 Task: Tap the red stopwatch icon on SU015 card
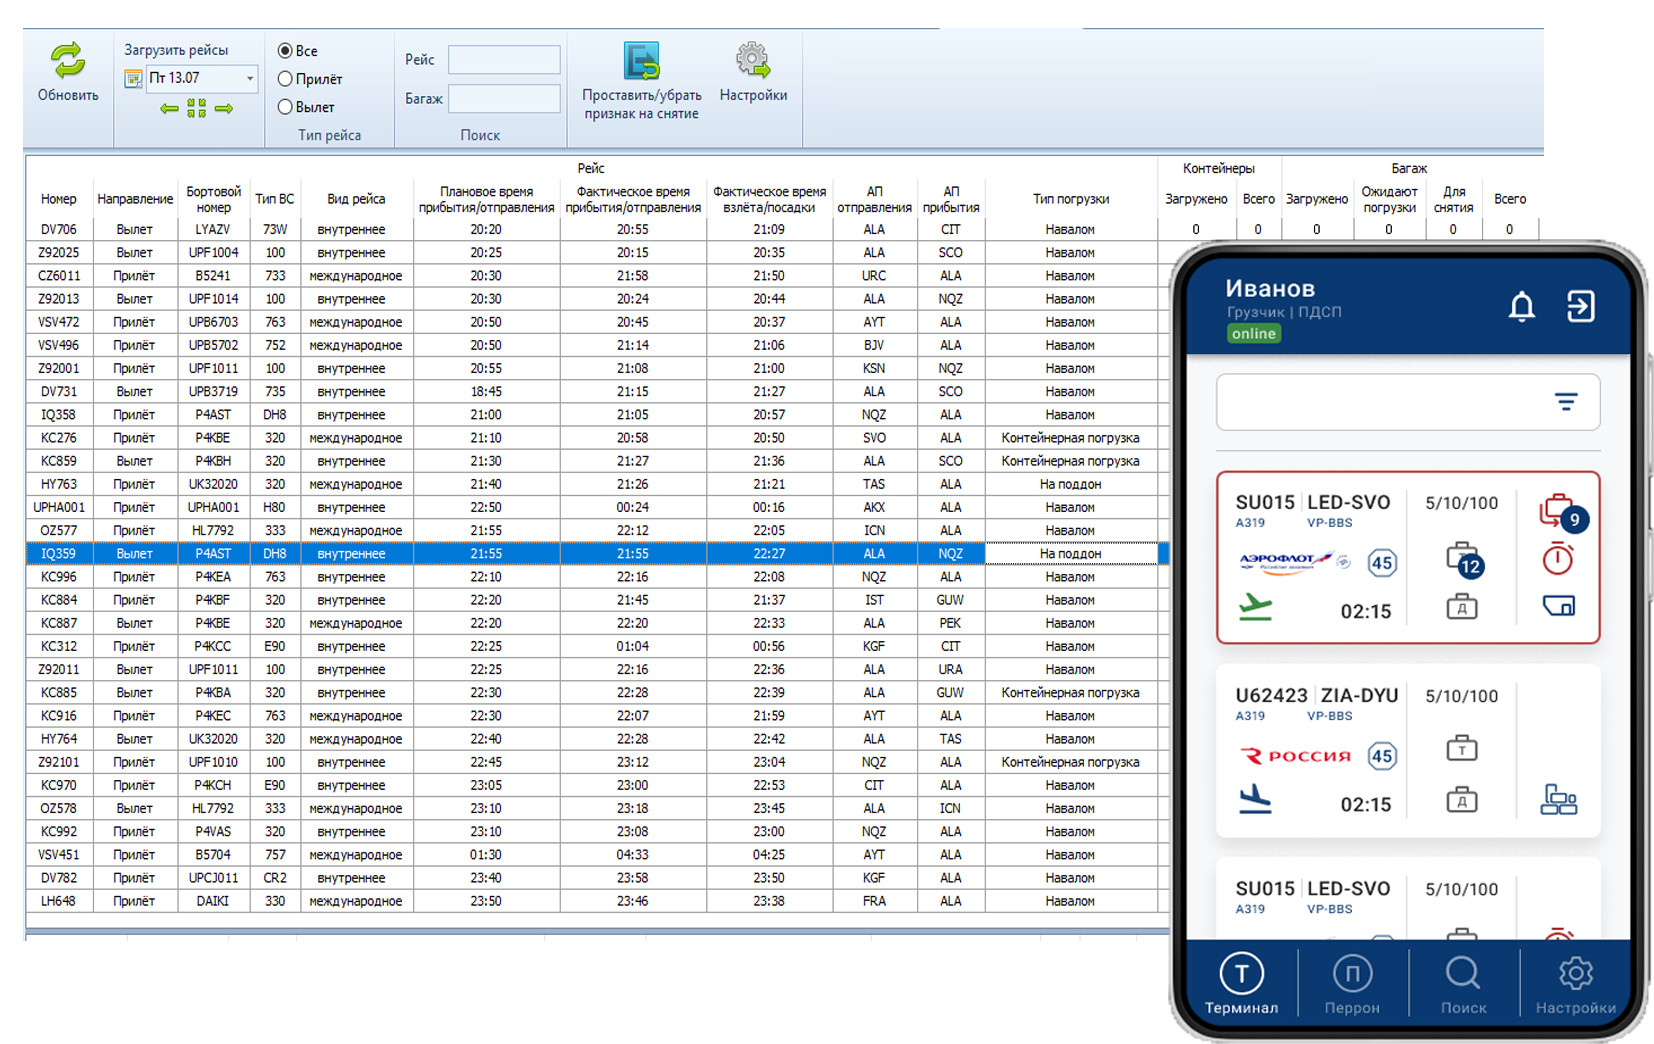point(1557,559)
